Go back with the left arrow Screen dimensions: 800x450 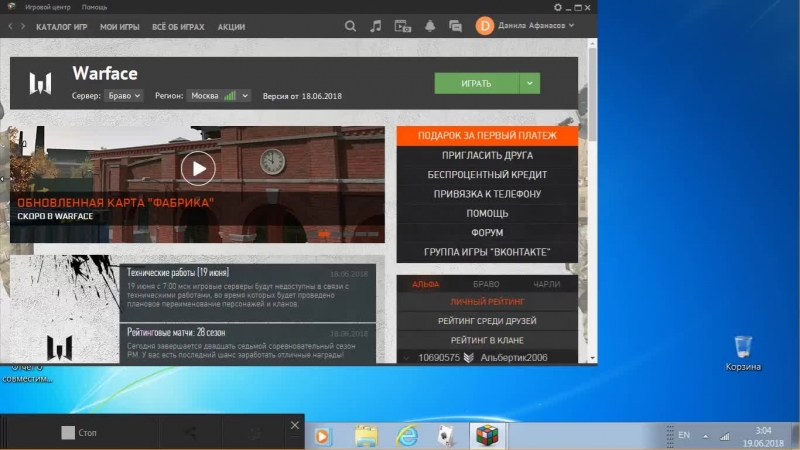(x=10, y=26)
